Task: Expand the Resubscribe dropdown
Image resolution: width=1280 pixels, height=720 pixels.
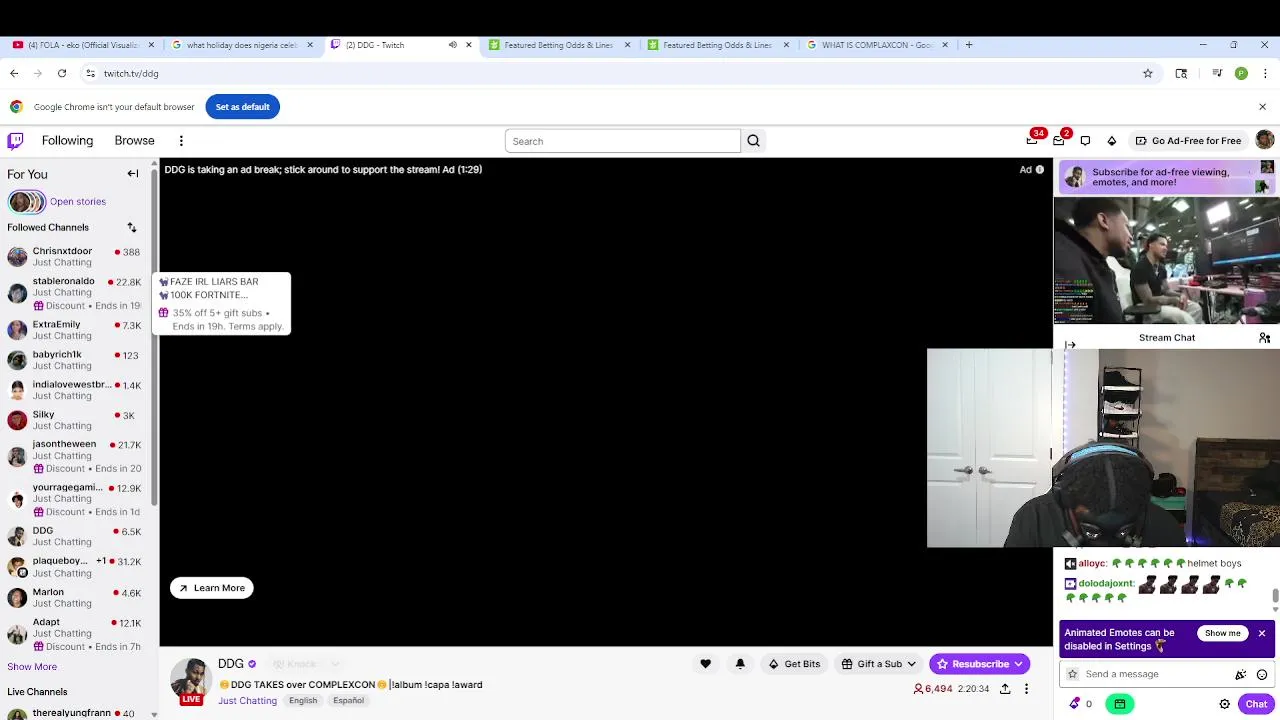Action: [x=1017, y=664]
